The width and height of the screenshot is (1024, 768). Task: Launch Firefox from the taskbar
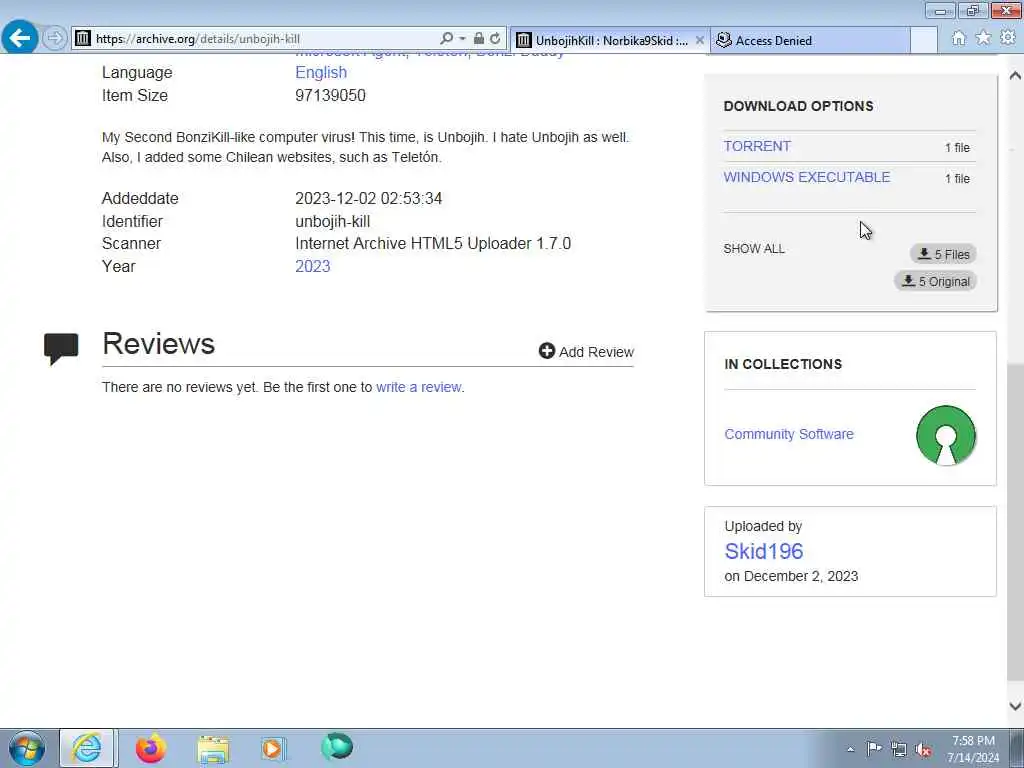(151, 748)
